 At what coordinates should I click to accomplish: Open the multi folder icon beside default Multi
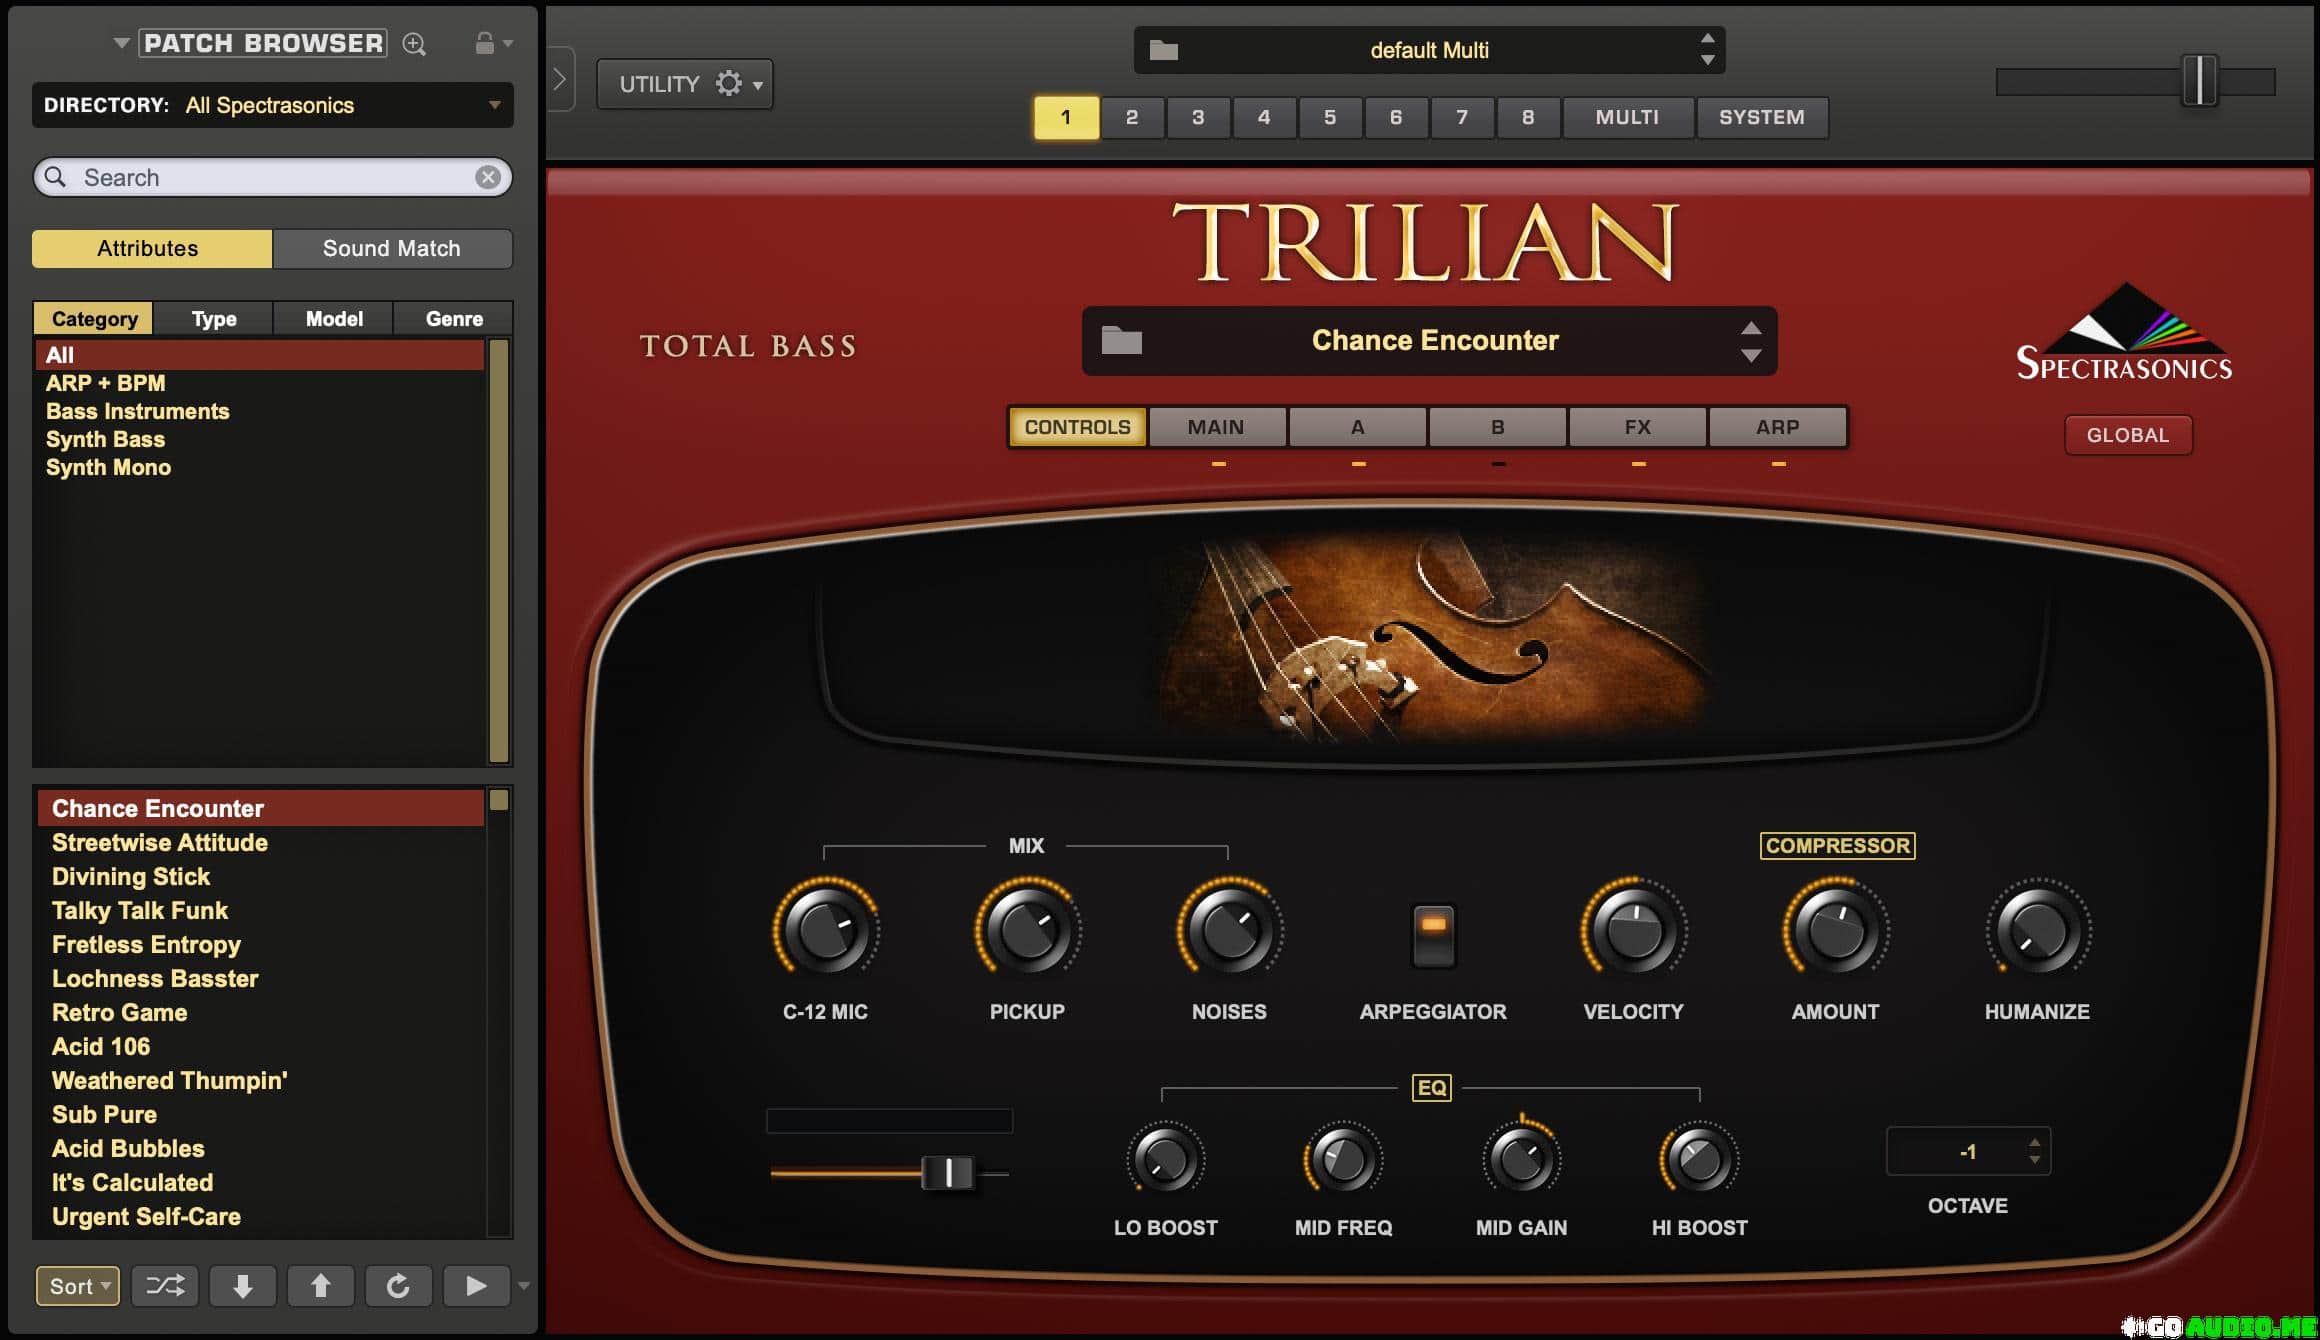coord(1164,50)
